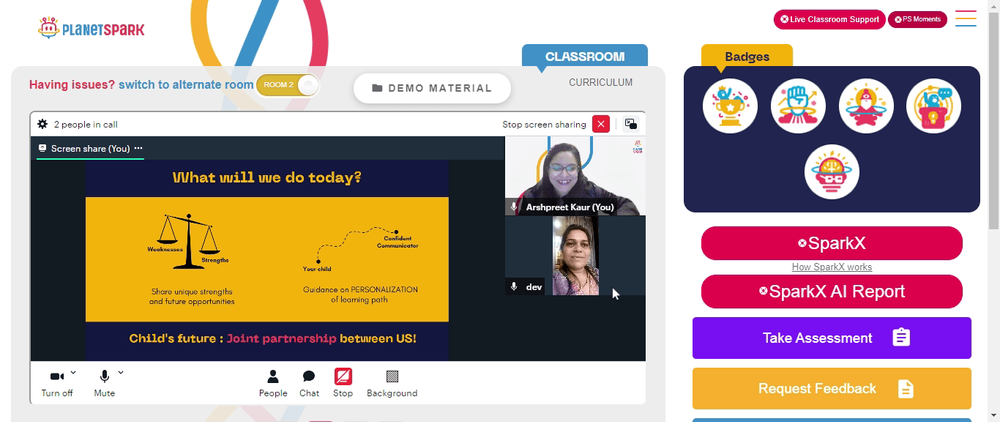Image resolution: width=1000 pixels, height=422 pixels.
Task: Stop screen sharing with the red X
Action: [601, 124]
